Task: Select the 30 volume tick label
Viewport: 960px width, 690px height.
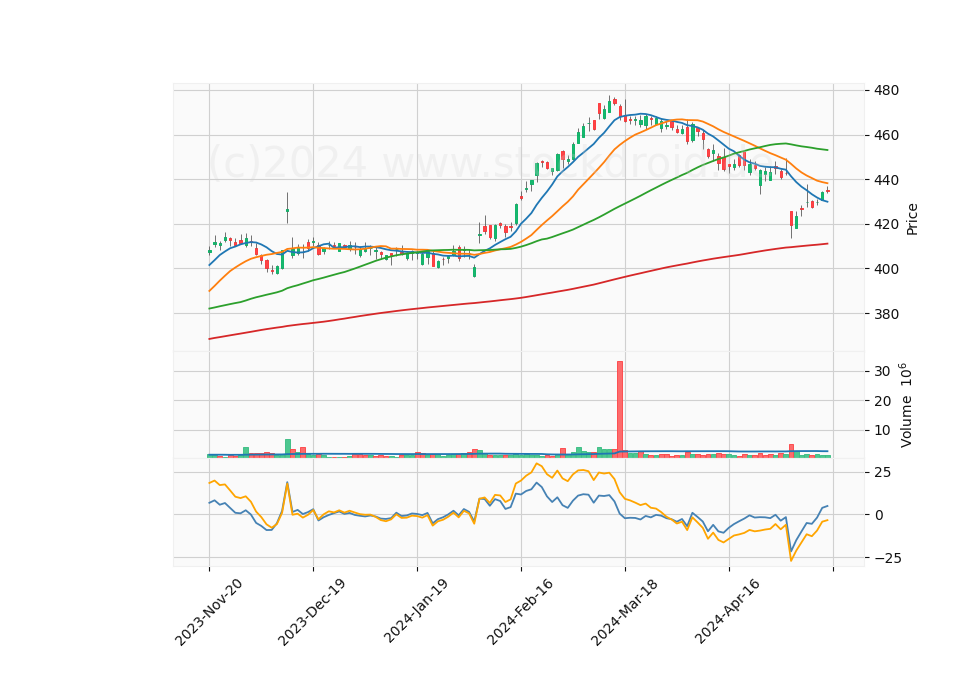Action: coord(882,372)
